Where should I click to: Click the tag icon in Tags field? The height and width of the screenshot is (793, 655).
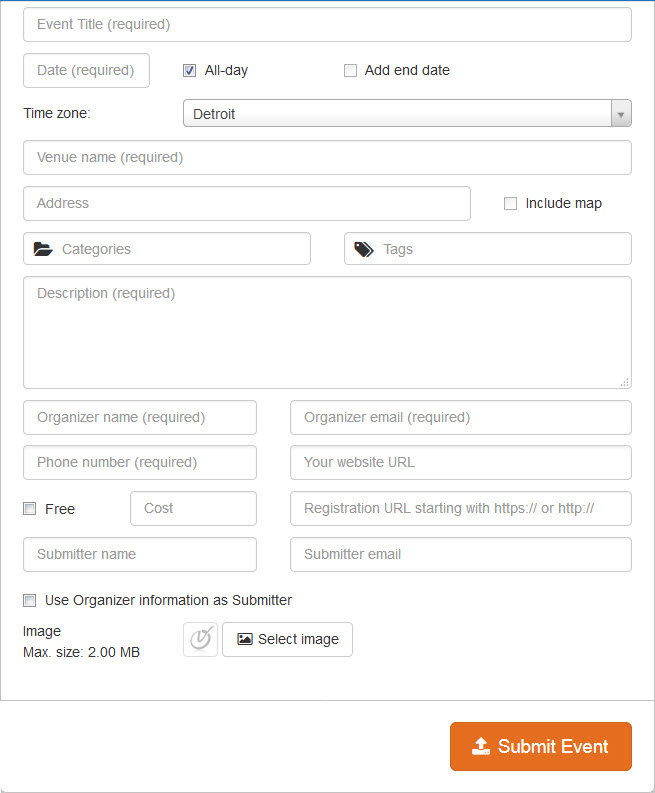click(364, 249)
